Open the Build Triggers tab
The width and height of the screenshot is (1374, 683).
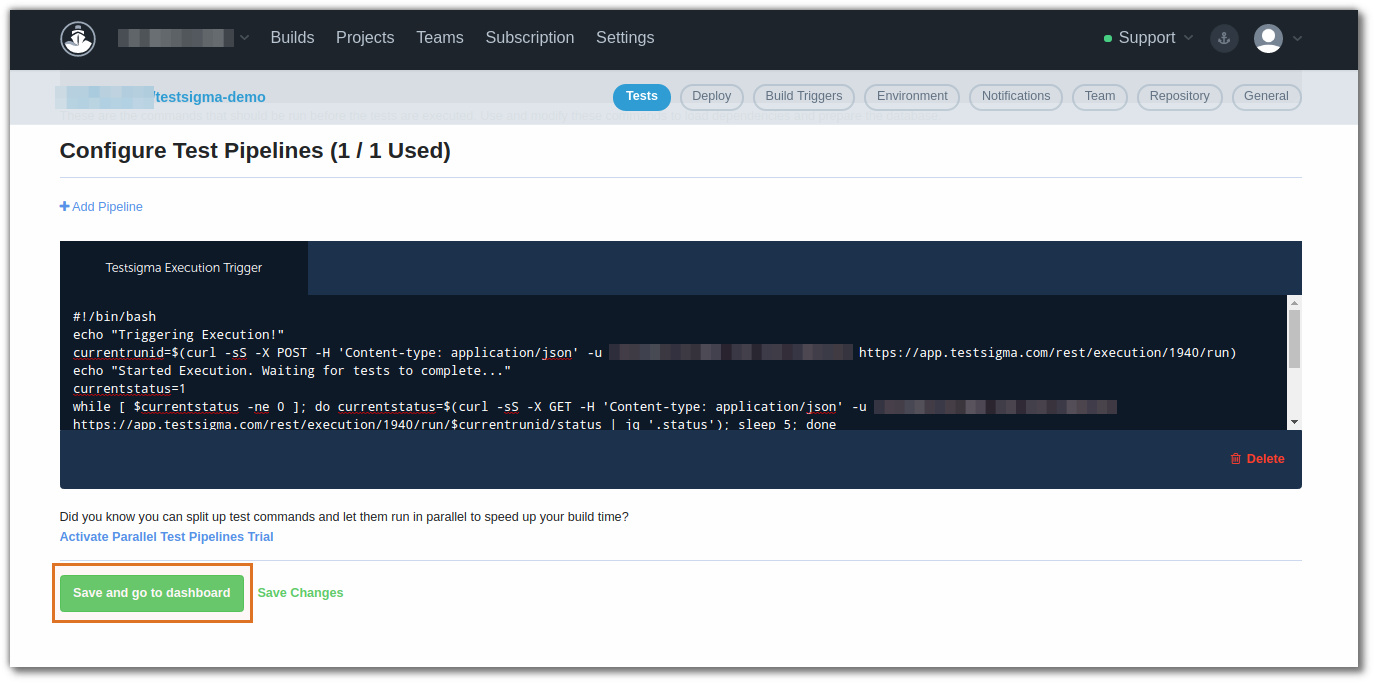click(803, 96)
